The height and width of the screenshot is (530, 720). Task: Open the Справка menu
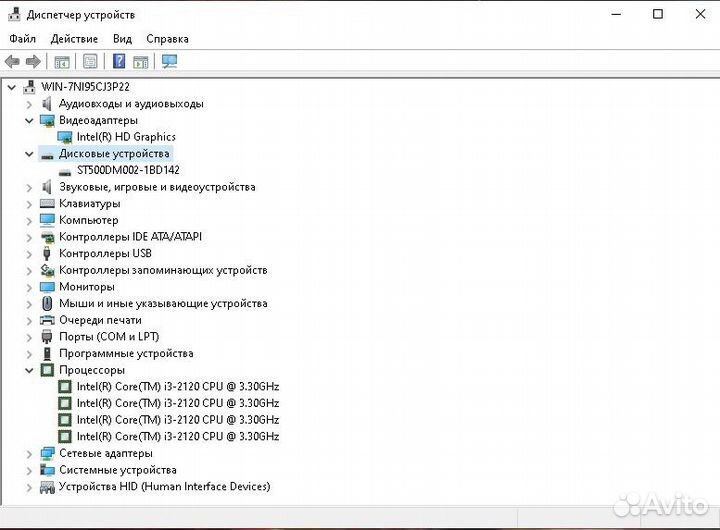point(168,39)
